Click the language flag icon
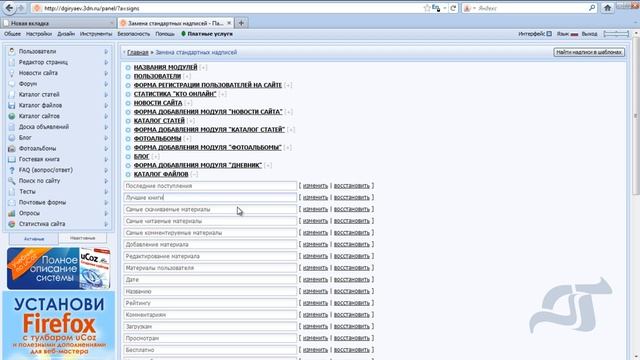The height and width of the screenshot is (360, 640). click(574, 34)
